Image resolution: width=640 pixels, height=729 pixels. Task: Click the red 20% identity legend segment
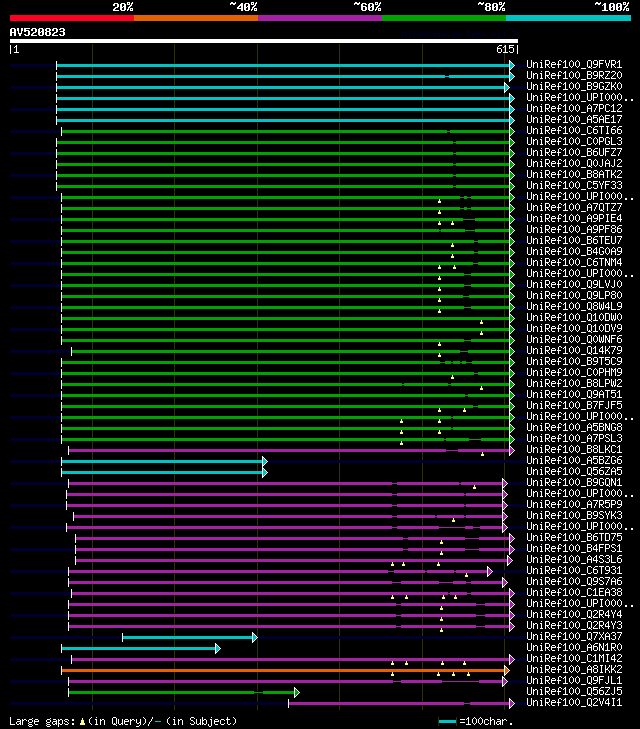[72, 18]
